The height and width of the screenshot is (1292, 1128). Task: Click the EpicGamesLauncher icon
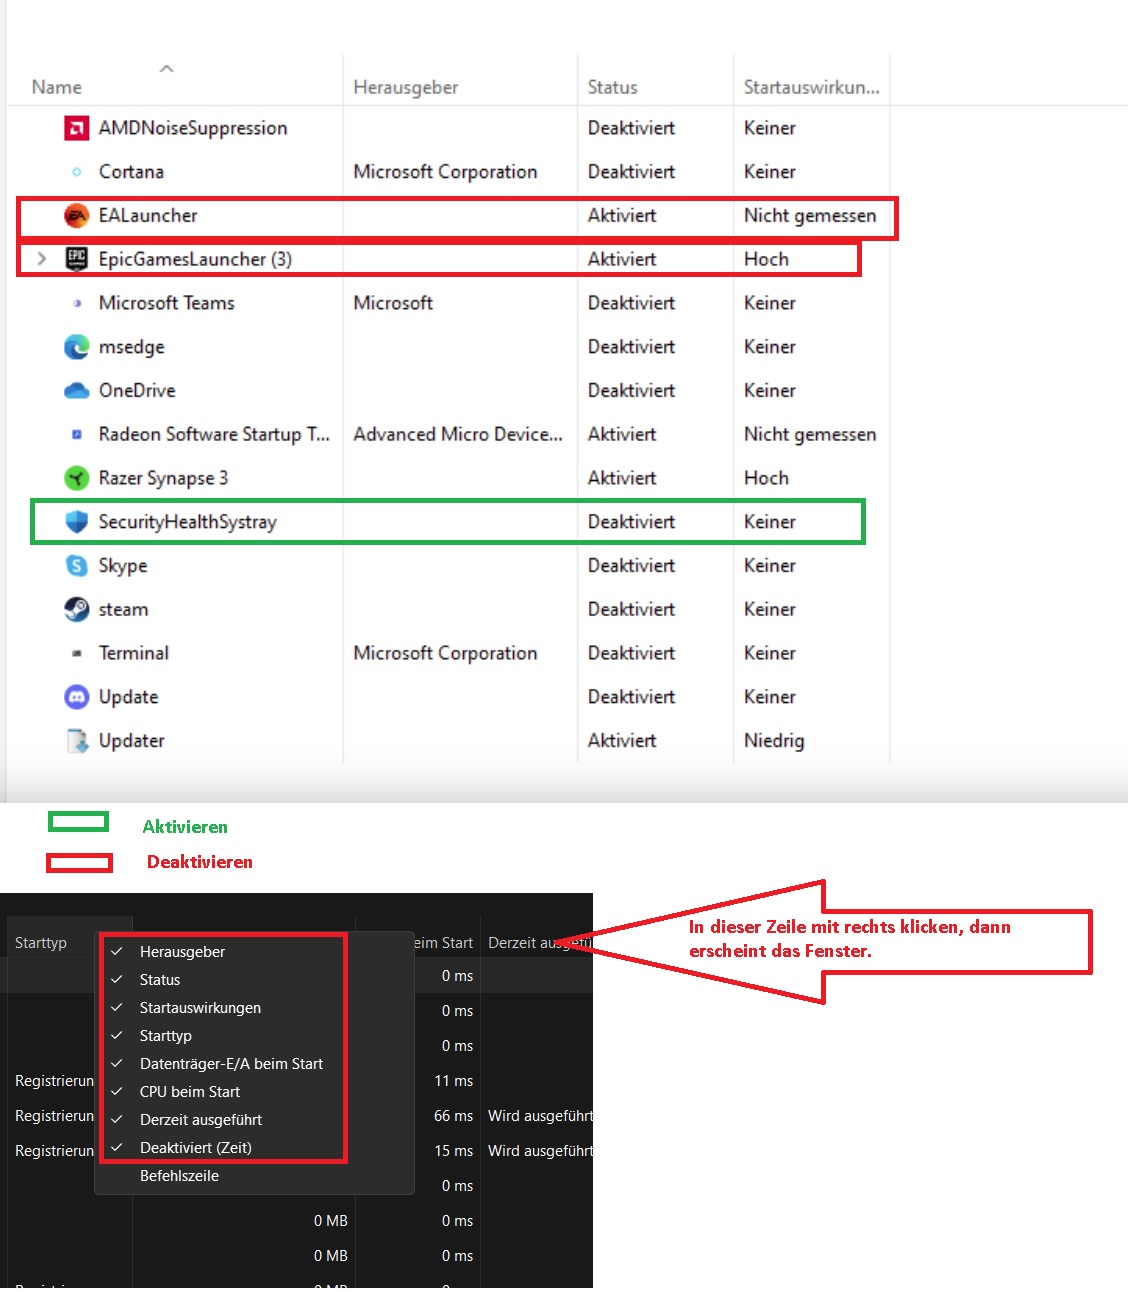coord(76,259)
